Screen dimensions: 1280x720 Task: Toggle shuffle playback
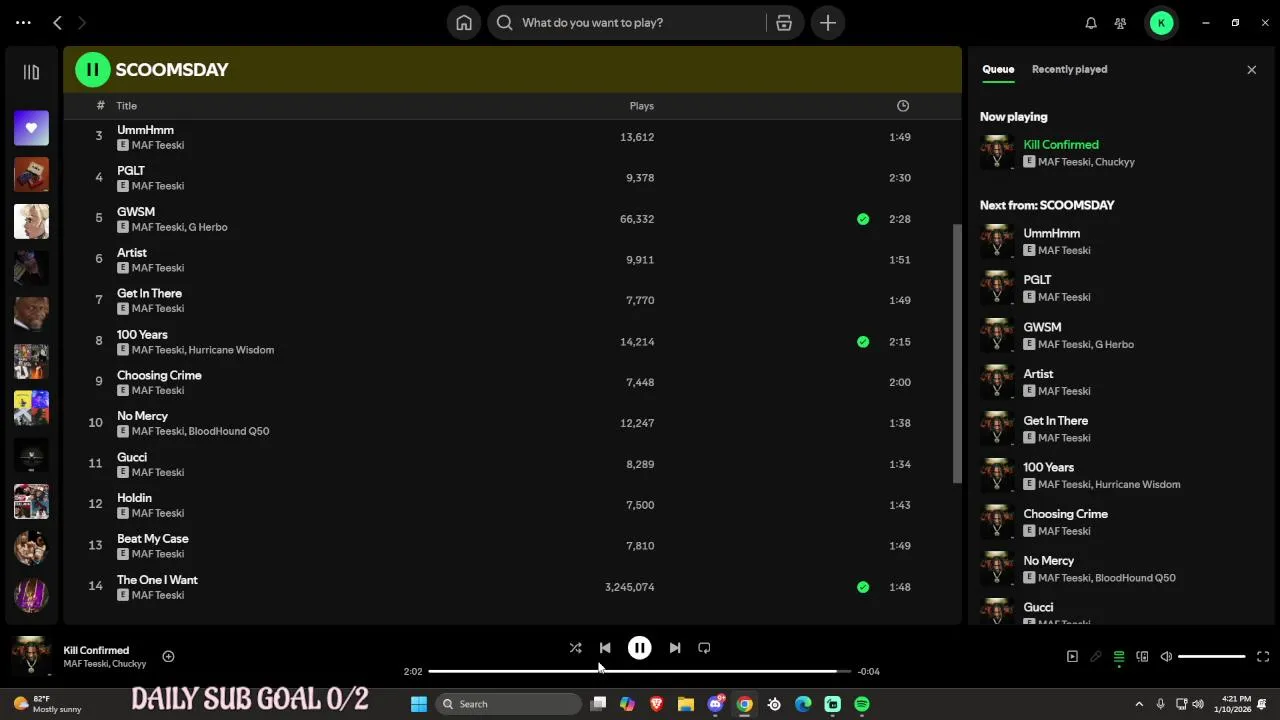point(575,648)
